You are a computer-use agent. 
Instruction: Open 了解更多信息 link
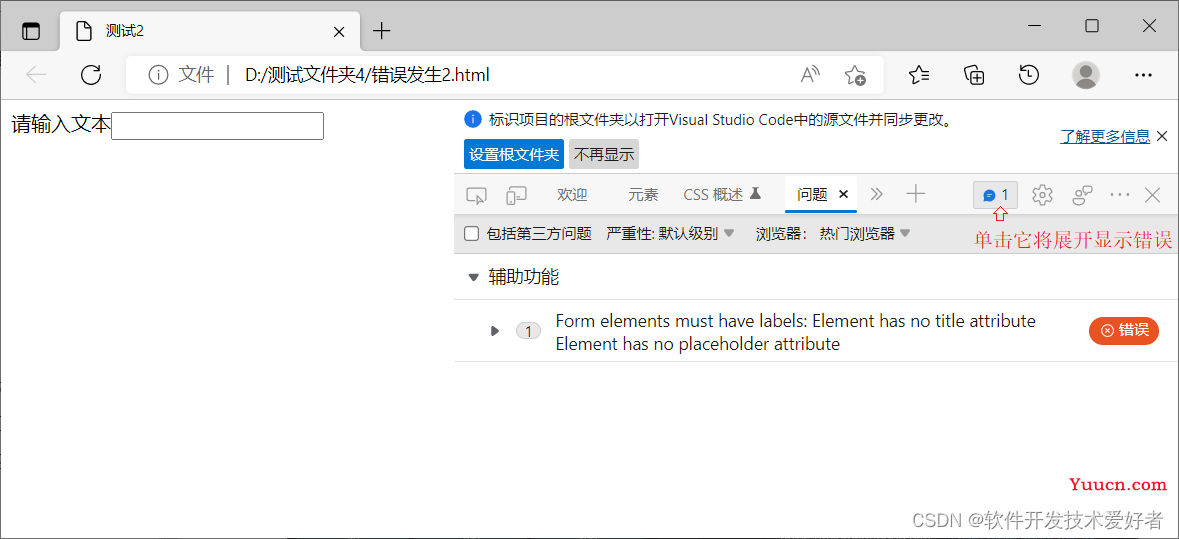[x=1105, y=136]
